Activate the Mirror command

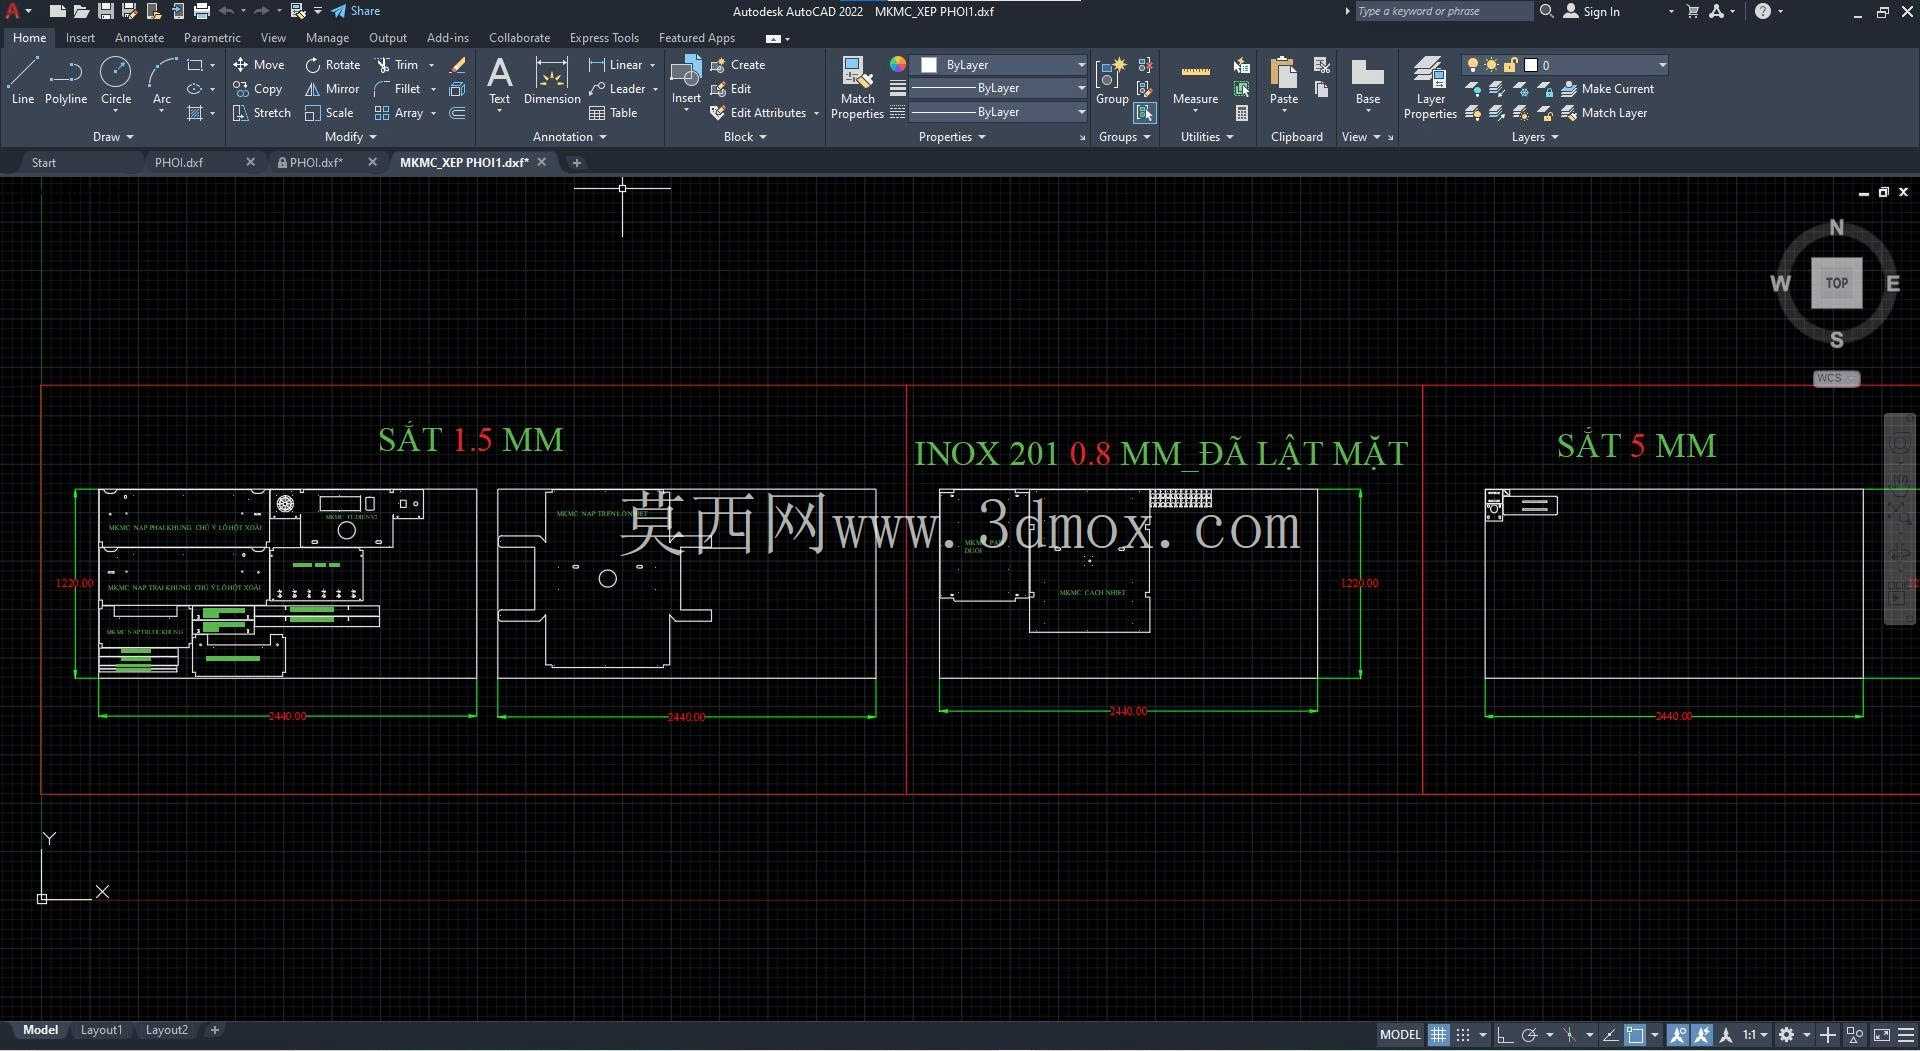(x=332, y=88)
